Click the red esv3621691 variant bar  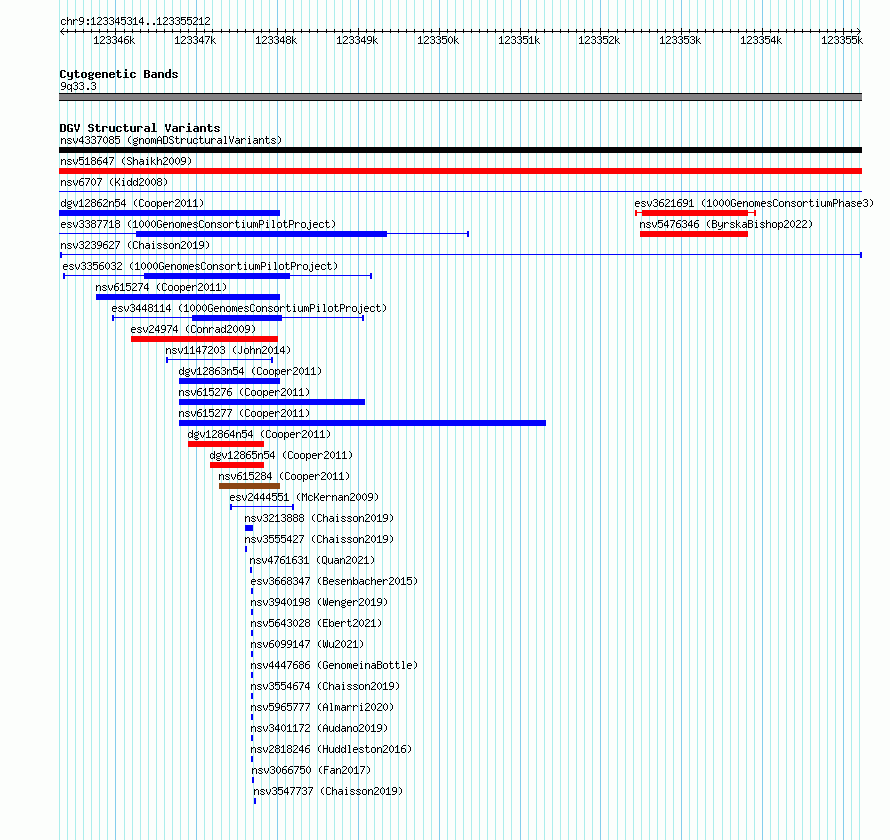695,213
